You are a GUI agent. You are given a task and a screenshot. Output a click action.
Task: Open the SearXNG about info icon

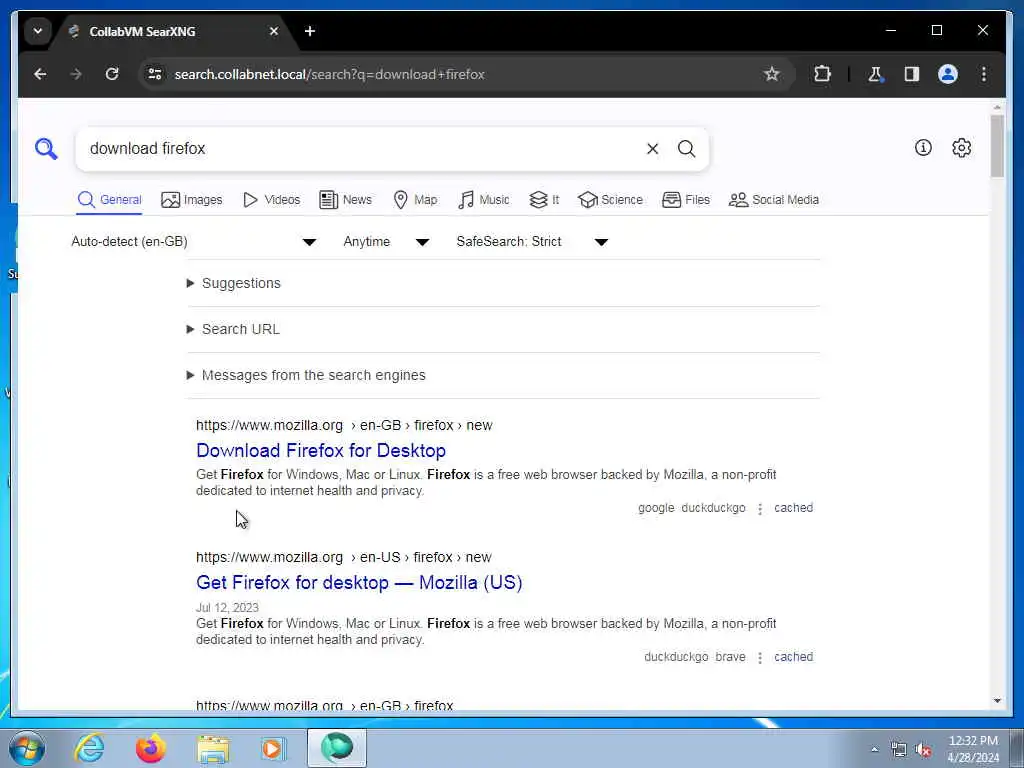tap(923, 148)
